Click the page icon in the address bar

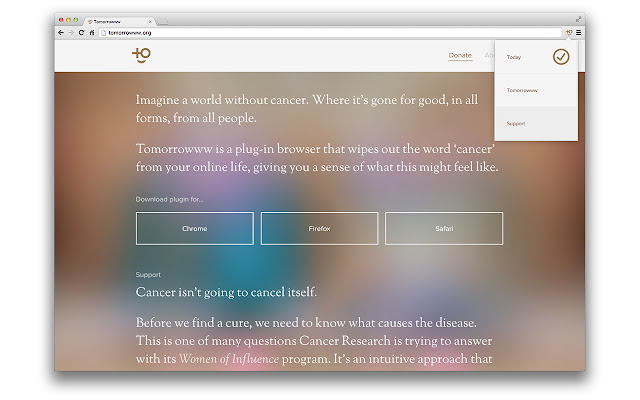[104, 33]
